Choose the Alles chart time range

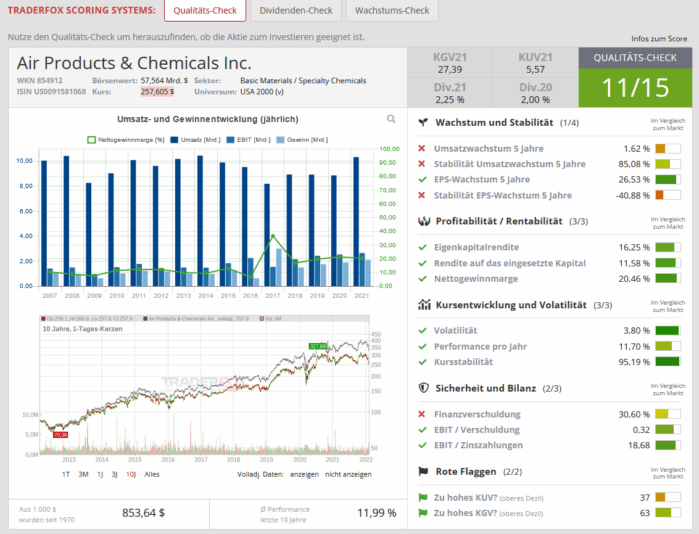click(152, 474)
